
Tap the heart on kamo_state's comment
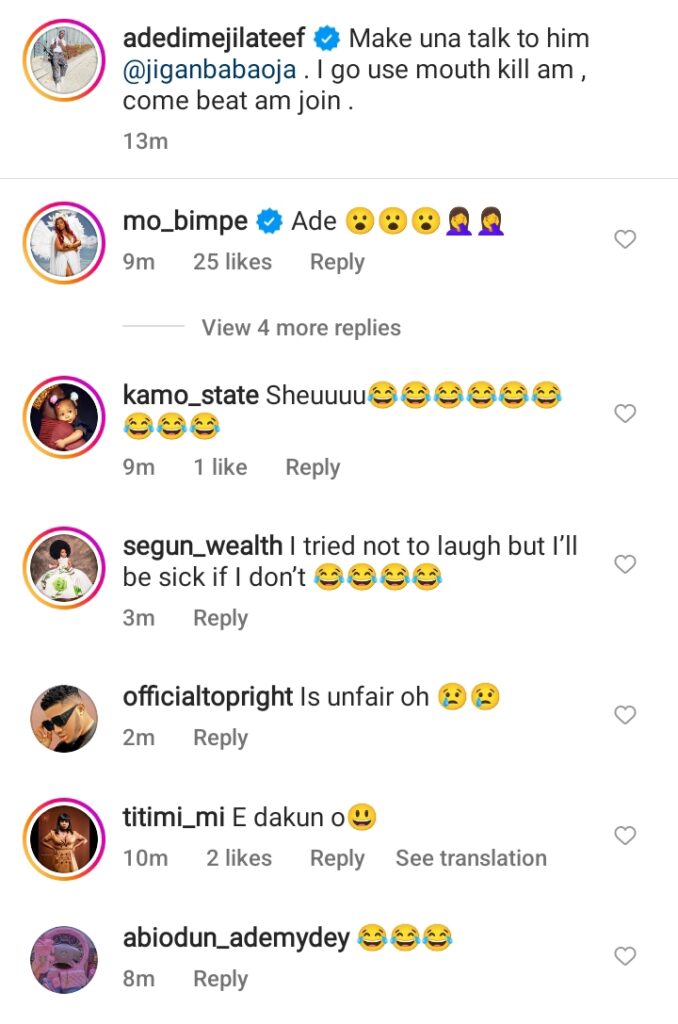(x=625, y=413)
